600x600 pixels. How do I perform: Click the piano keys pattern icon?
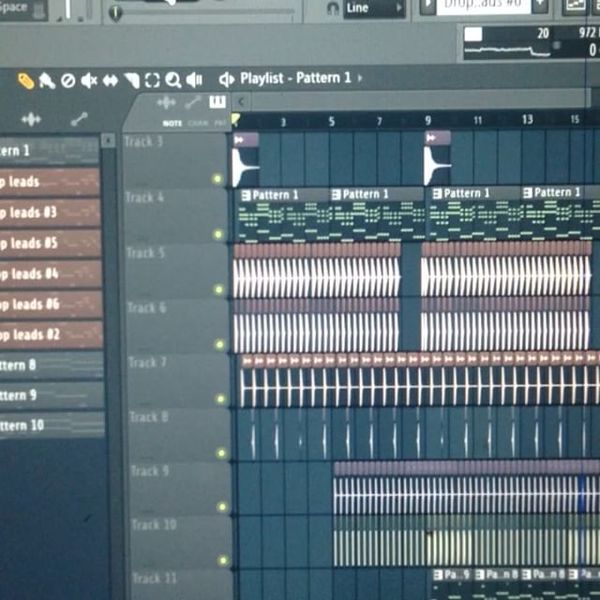click(x=217, y=102)
